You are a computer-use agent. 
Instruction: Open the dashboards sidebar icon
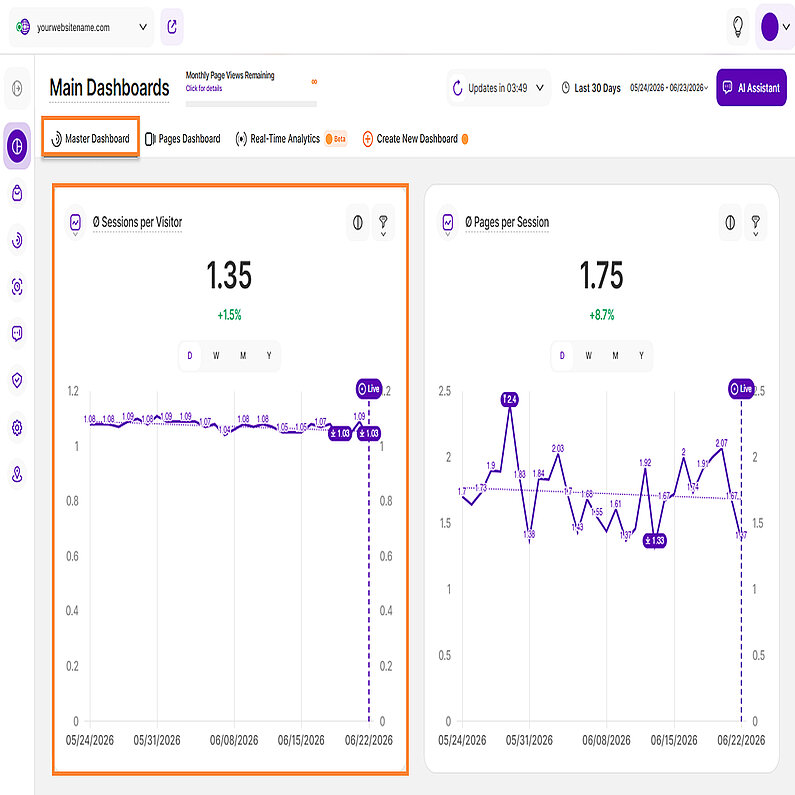coord(17,146)
